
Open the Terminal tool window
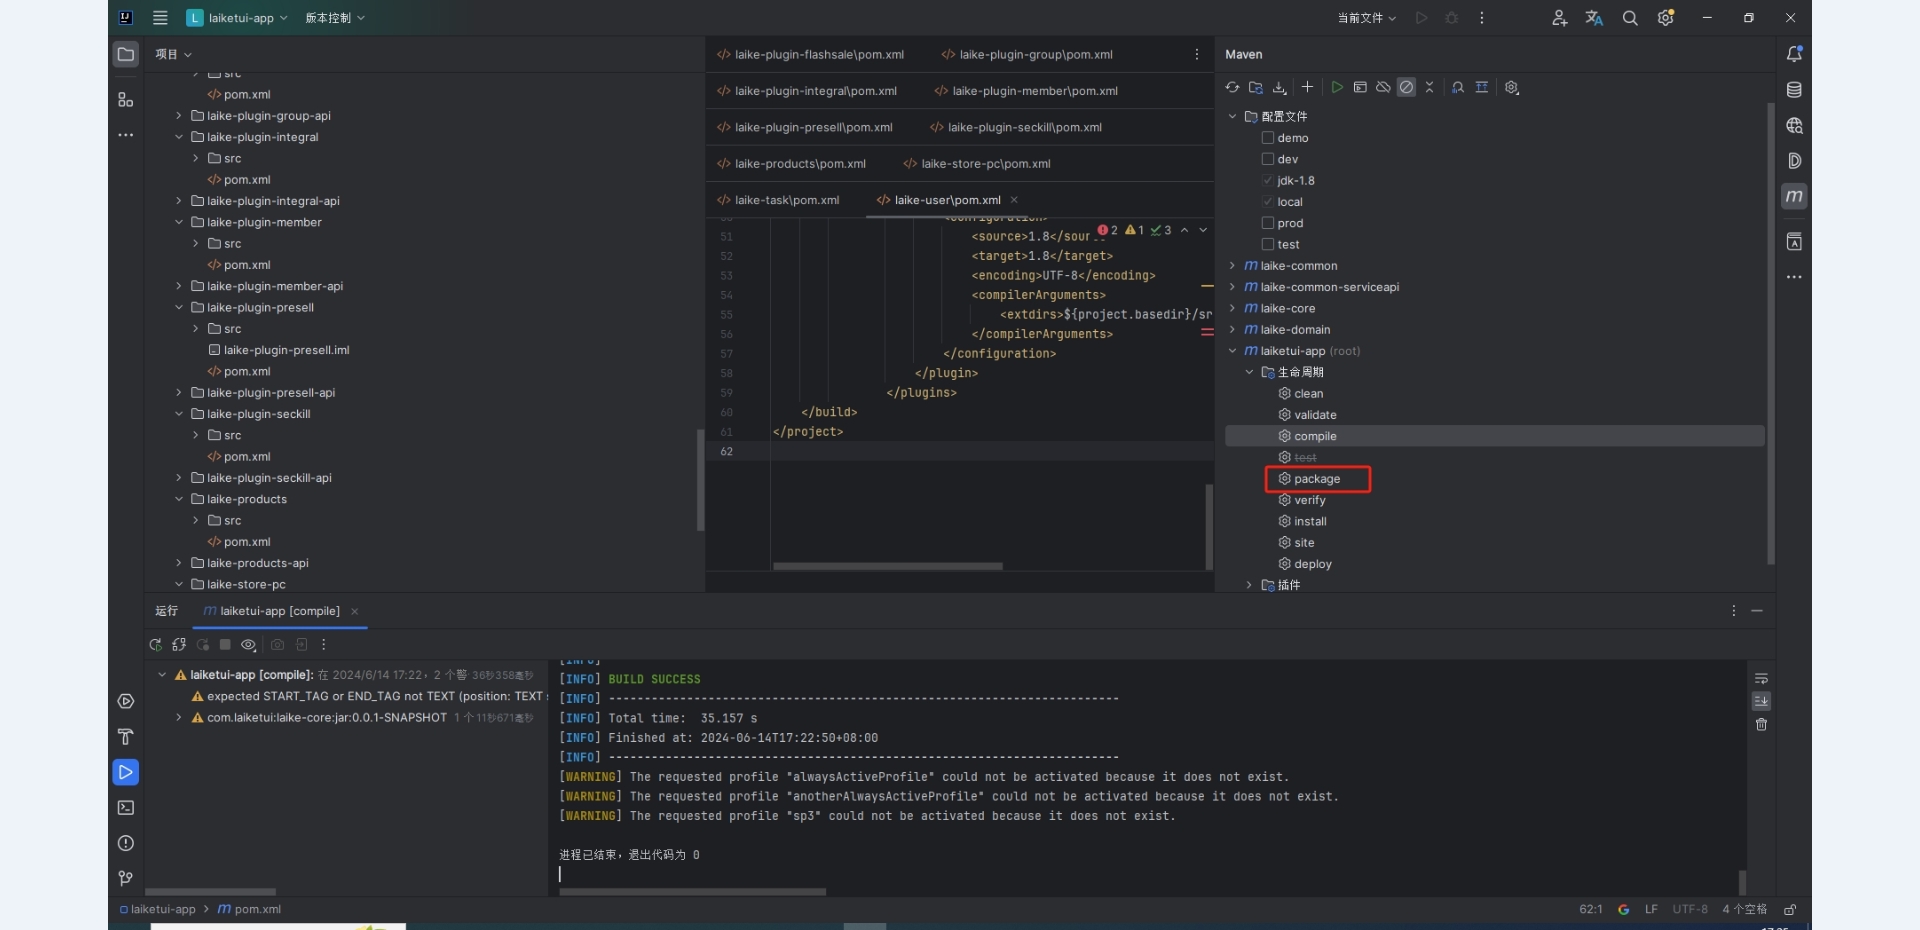(126, 808)
